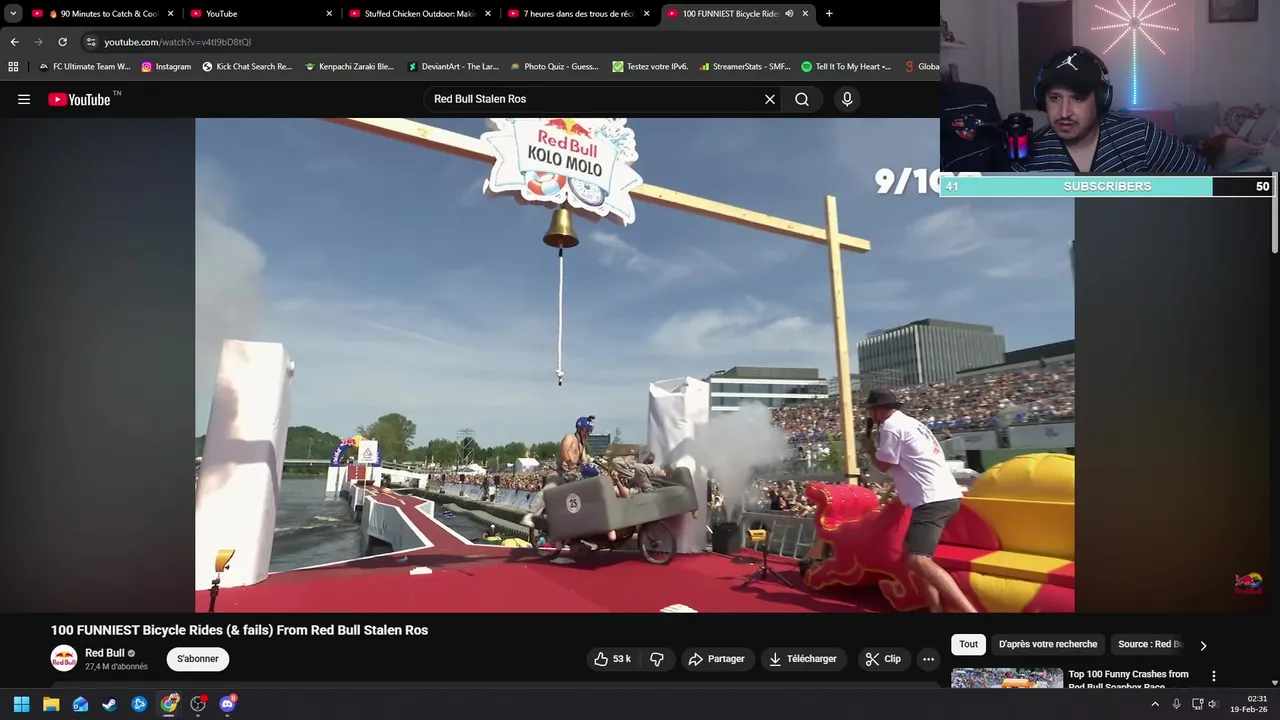The image size is (1280, 720).
Task: Dislike the video with thumbs down
Action: coord(657,659)
